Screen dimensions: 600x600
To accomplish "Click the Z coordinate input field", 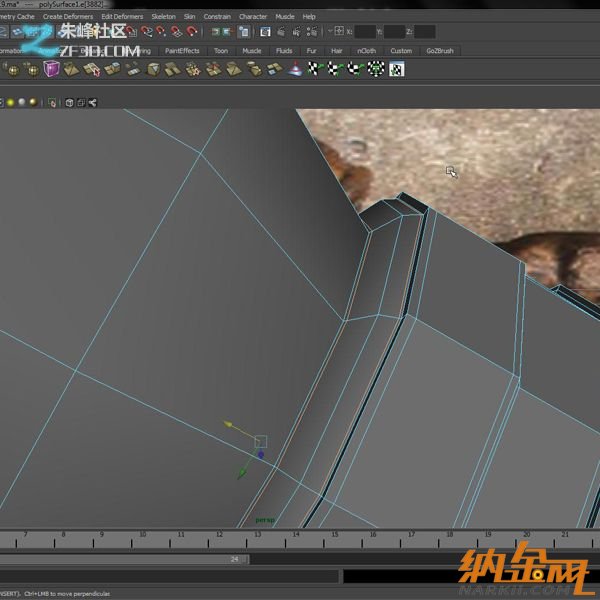I will click(x=424, y=32).
